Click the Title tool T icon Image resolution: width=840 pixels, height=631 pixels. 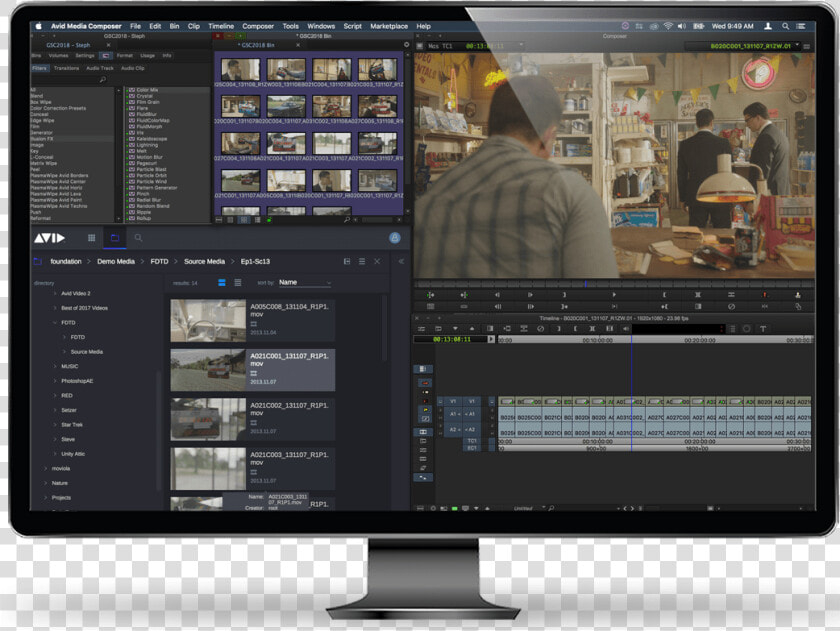coord(763,329)
